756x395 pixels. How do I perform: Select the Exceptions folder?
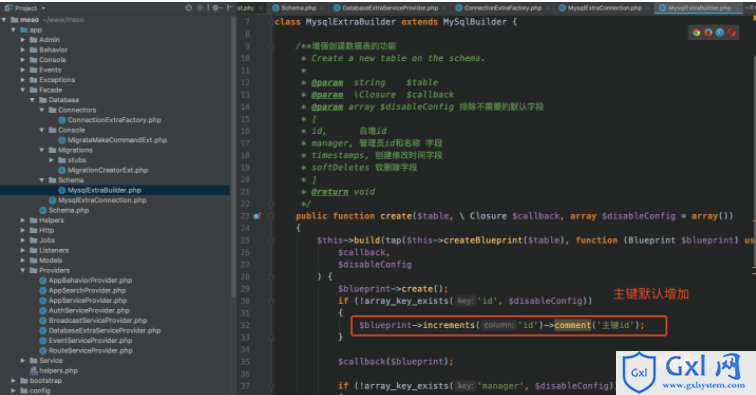pyautogui.click(x=57, y=80)
